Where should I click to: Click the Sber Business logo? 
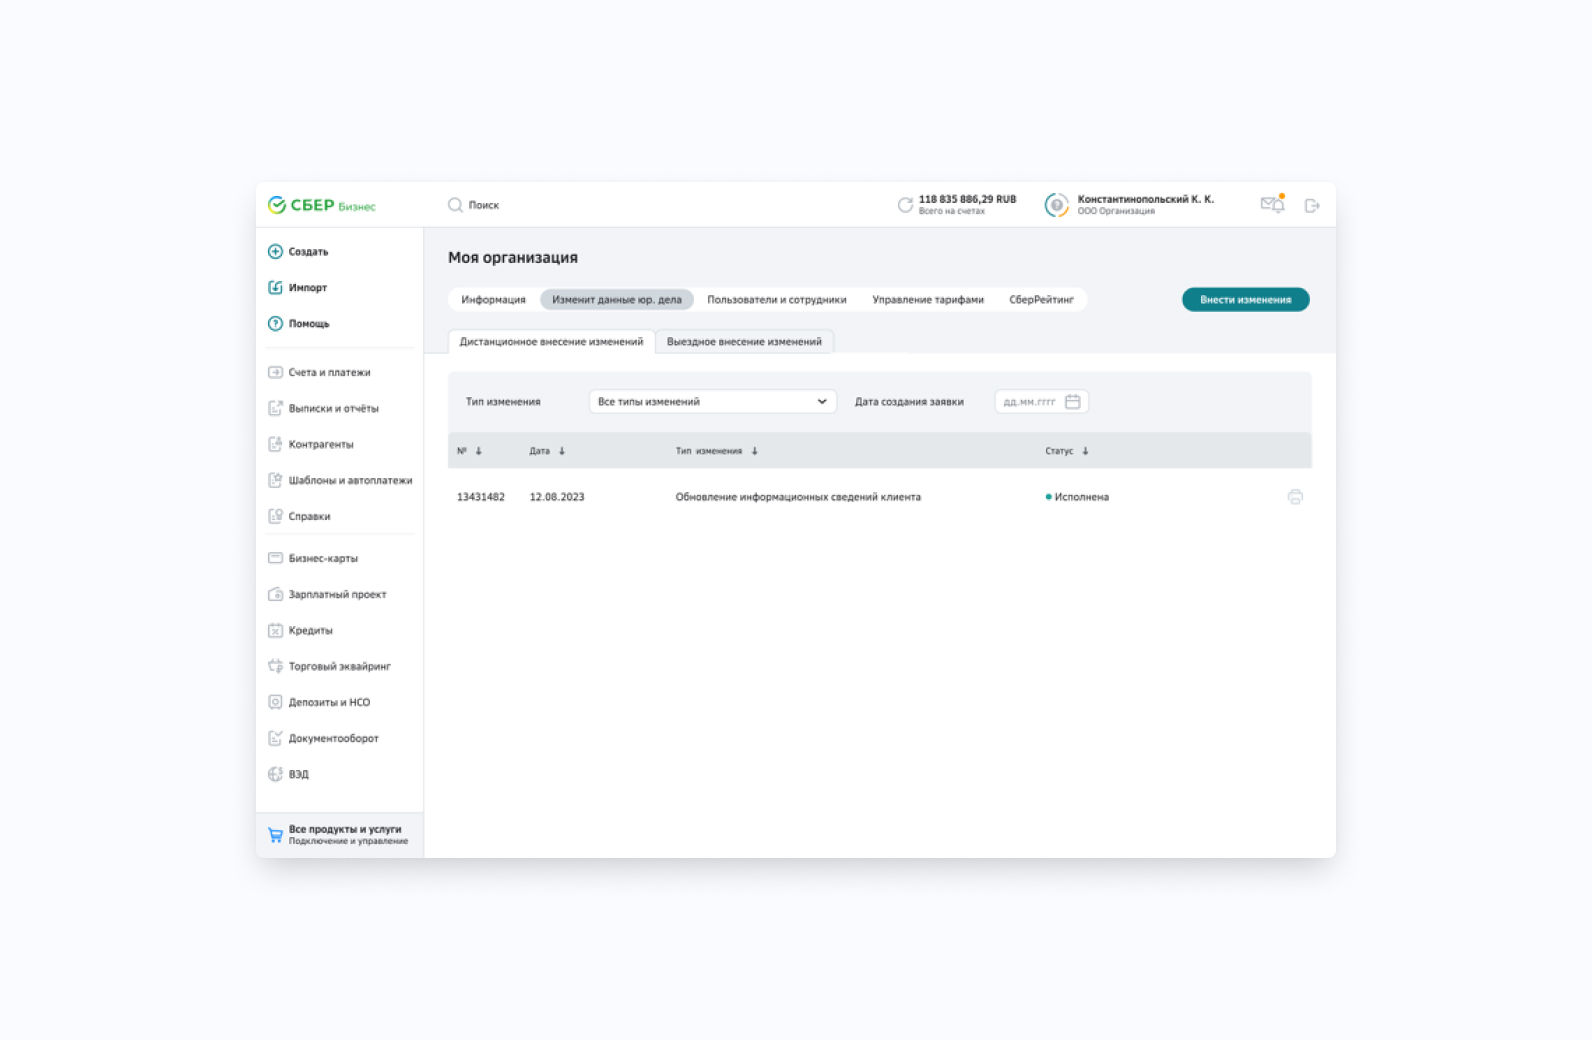[321, 205]
